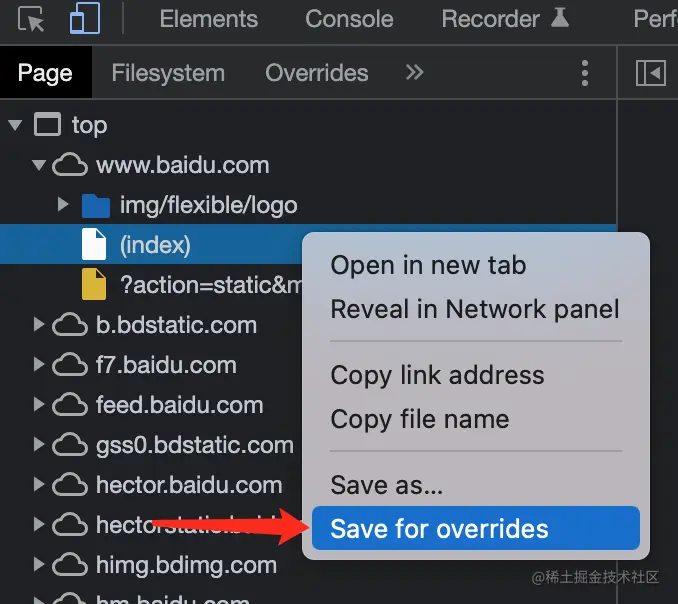Select the himg.bdimg.com tree item

coord(186,565)
